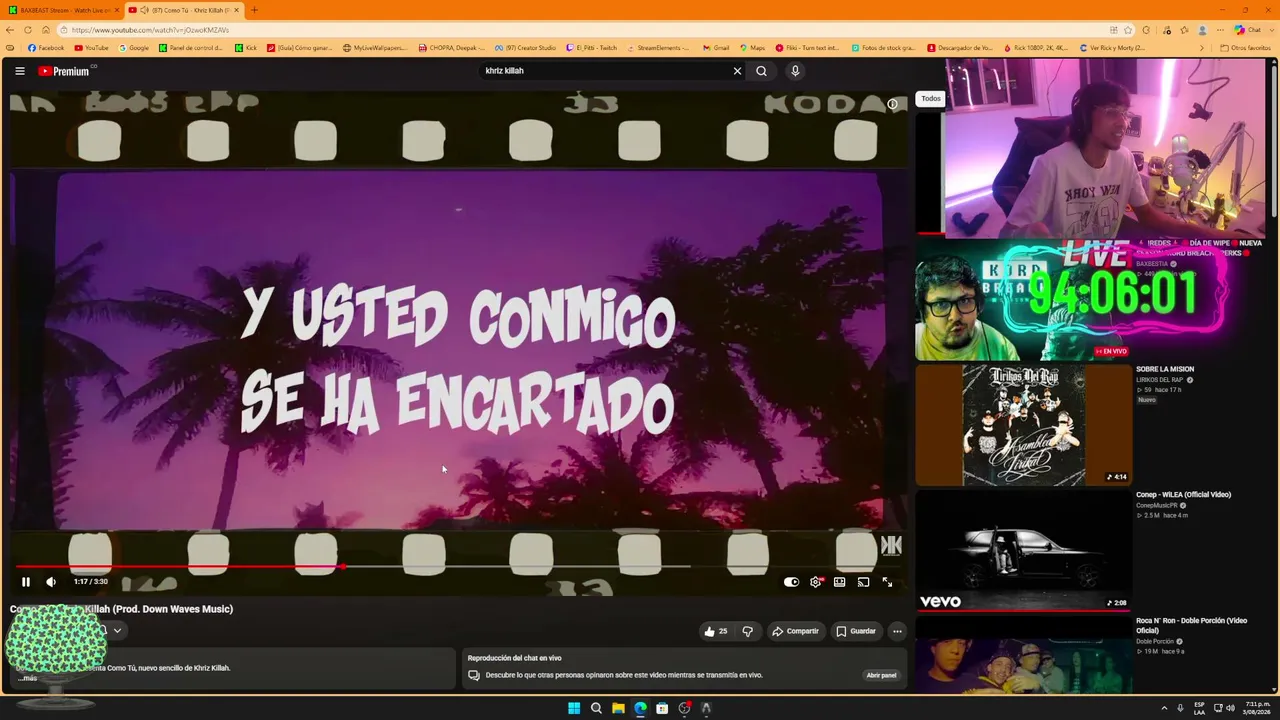The height and width of the screenshot is (720, 1280).
Task: Click the Compartir share button
Action: (796, 631)
